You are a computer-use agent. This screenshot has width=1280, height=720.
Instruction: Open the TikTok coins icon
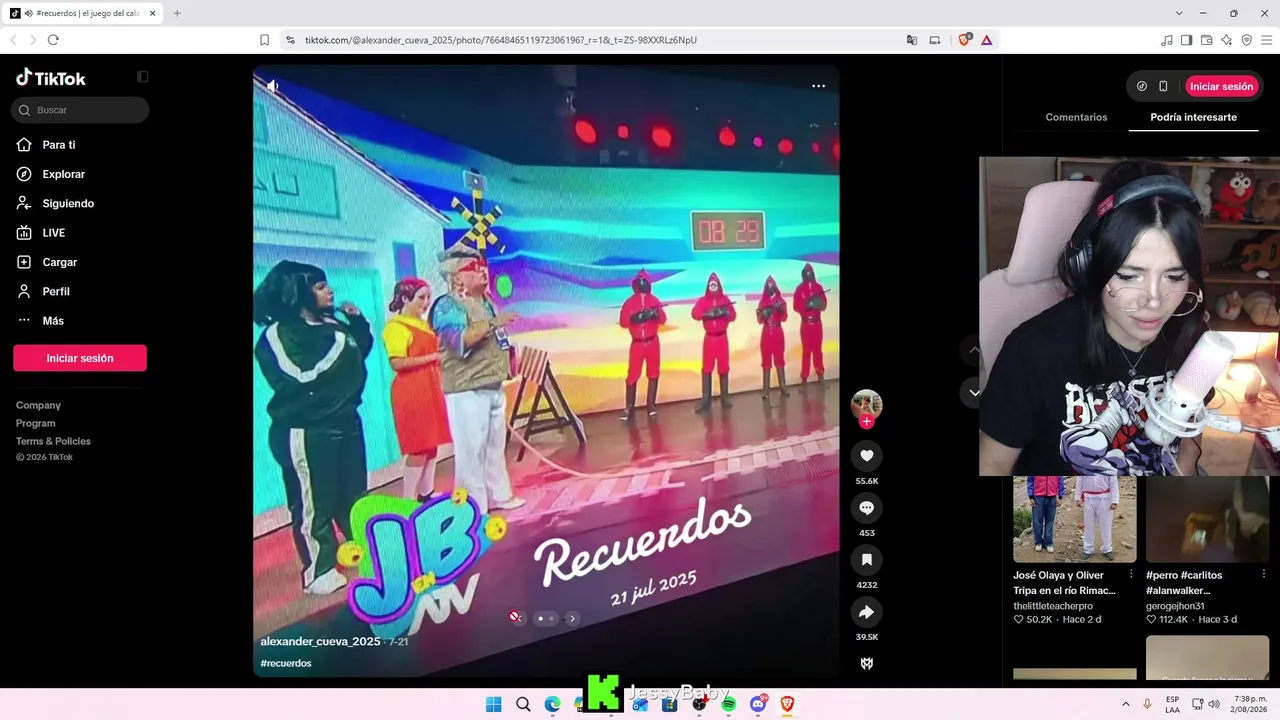pyautogui.click(x=1142, y=86)
